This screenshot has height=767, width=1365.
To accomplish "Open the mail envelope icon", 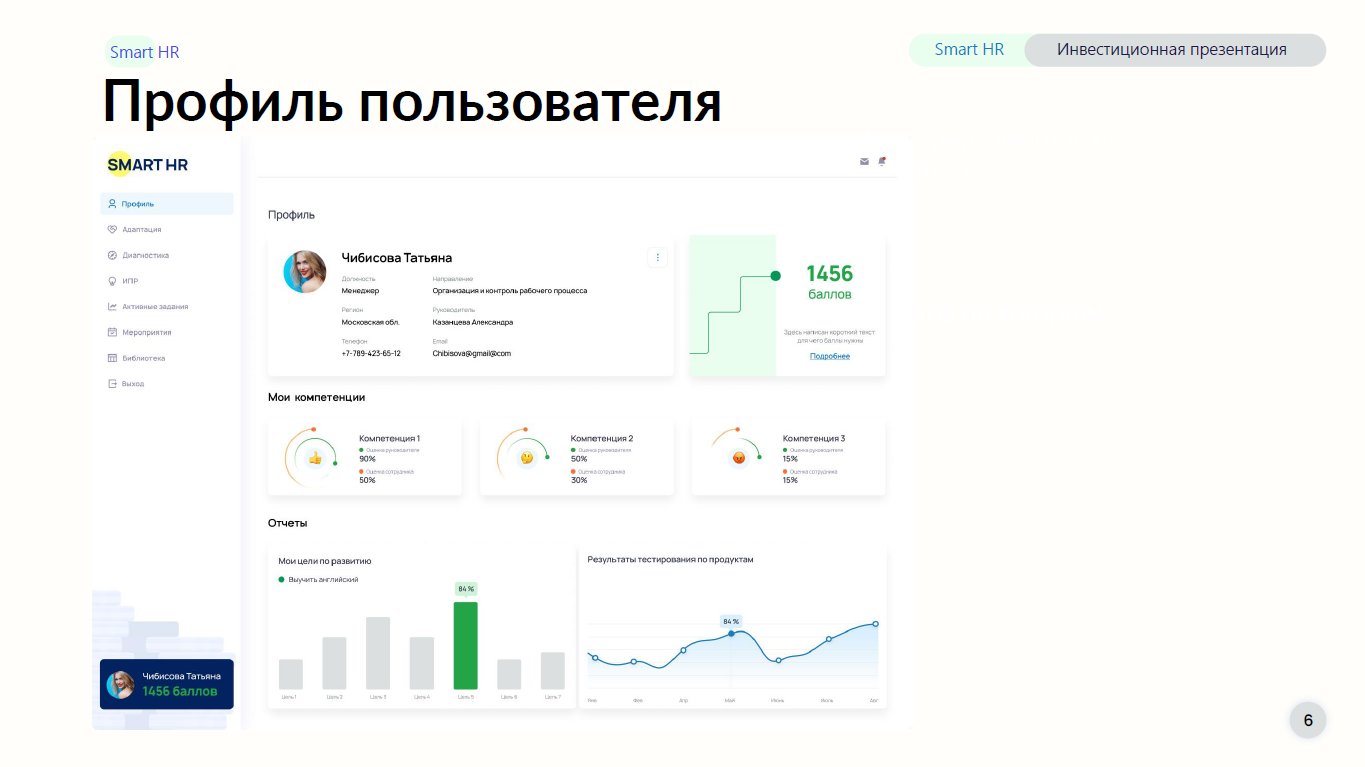I will pyautogui.click(x=864, y=161).
